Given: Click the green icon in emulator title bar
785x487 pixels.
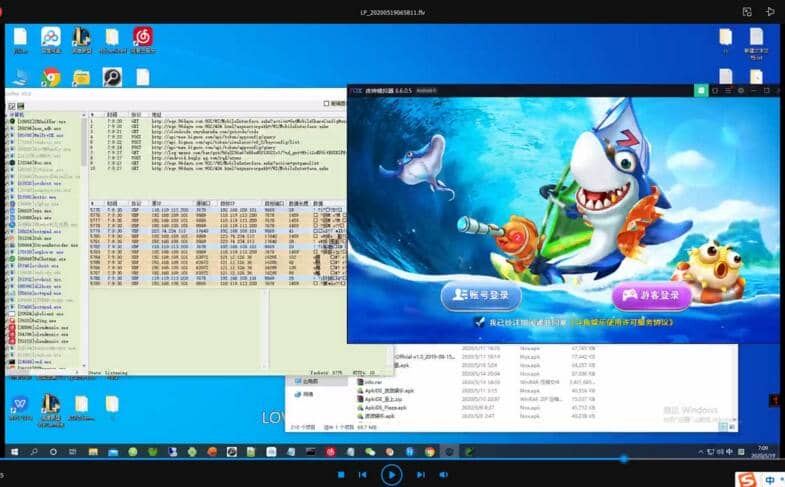Looking at the screenshot, I should point(701,91).
